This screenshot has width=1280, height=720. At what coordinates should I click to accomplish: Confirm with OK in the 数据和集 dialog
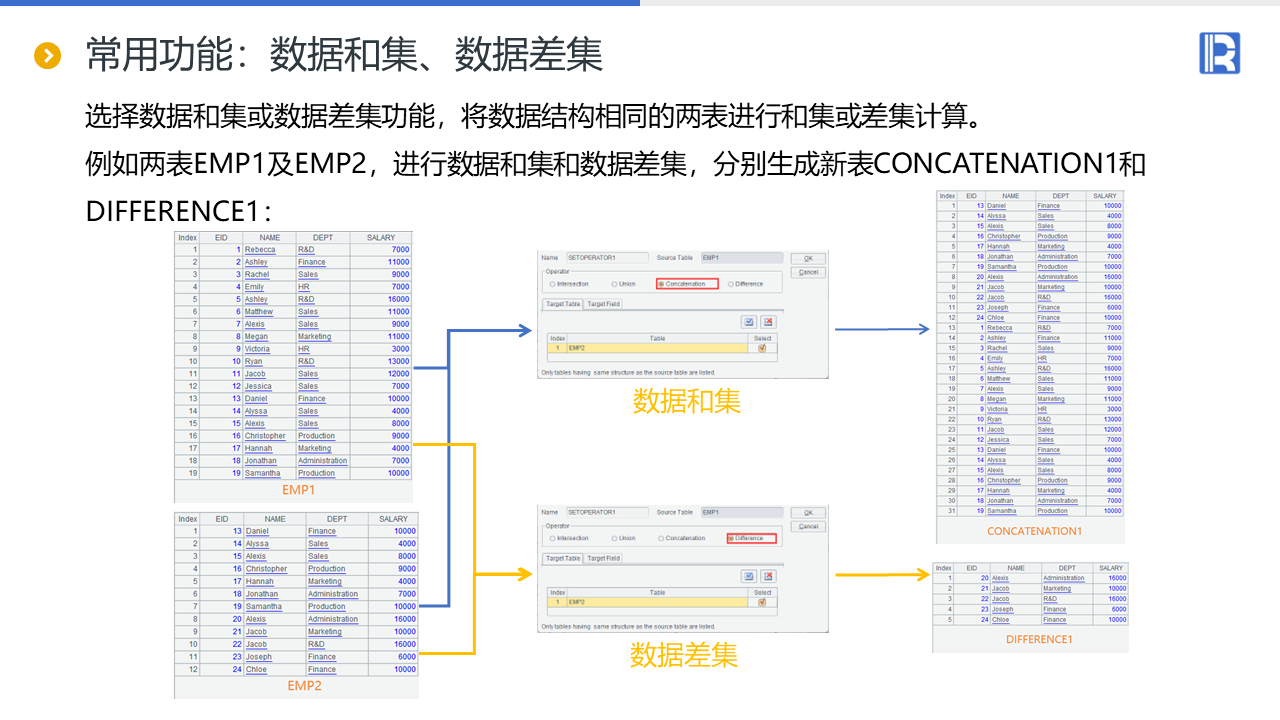click(x=808, y=258)
